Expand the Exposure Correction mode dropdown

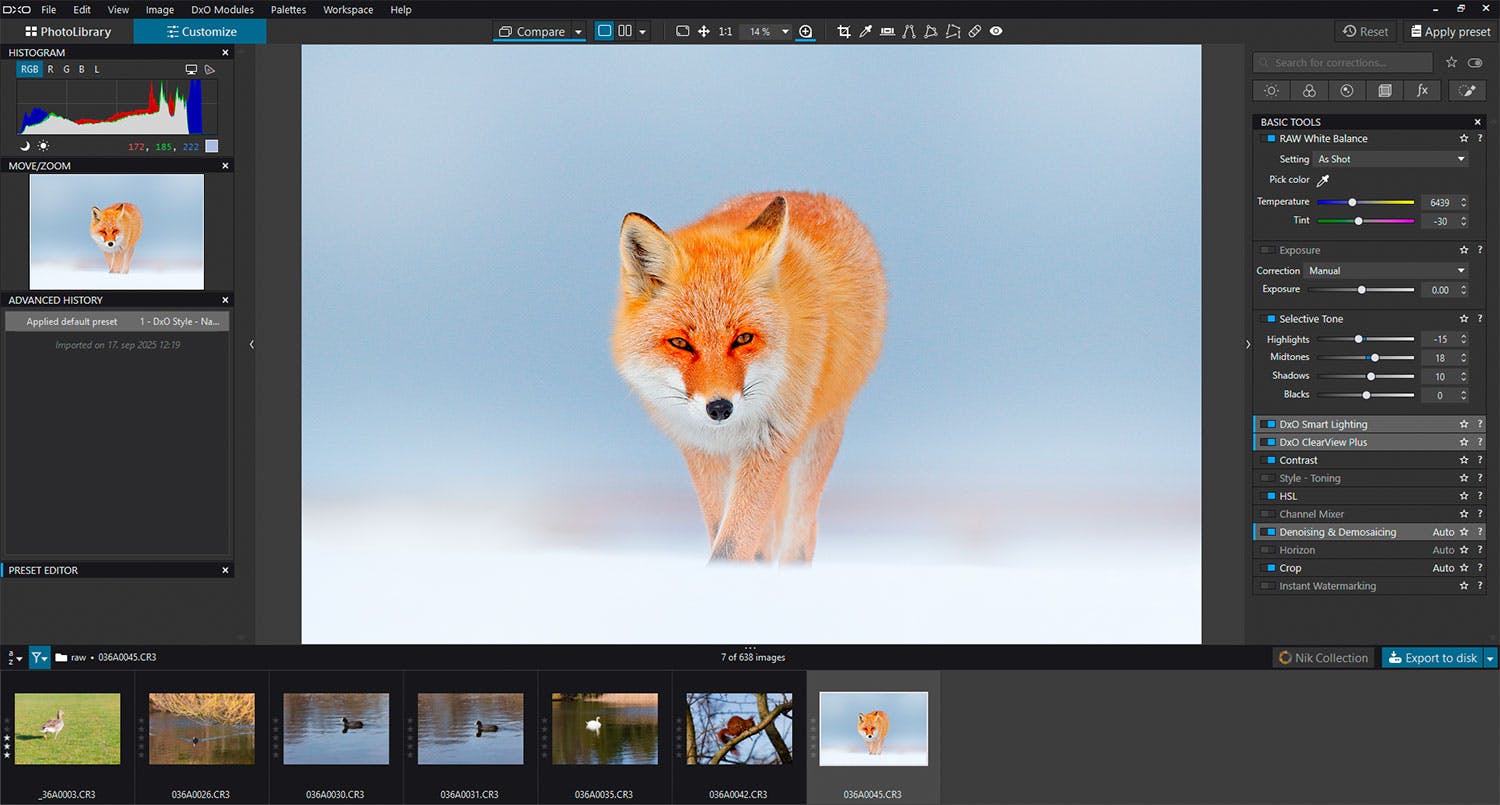pos(1386,271)
